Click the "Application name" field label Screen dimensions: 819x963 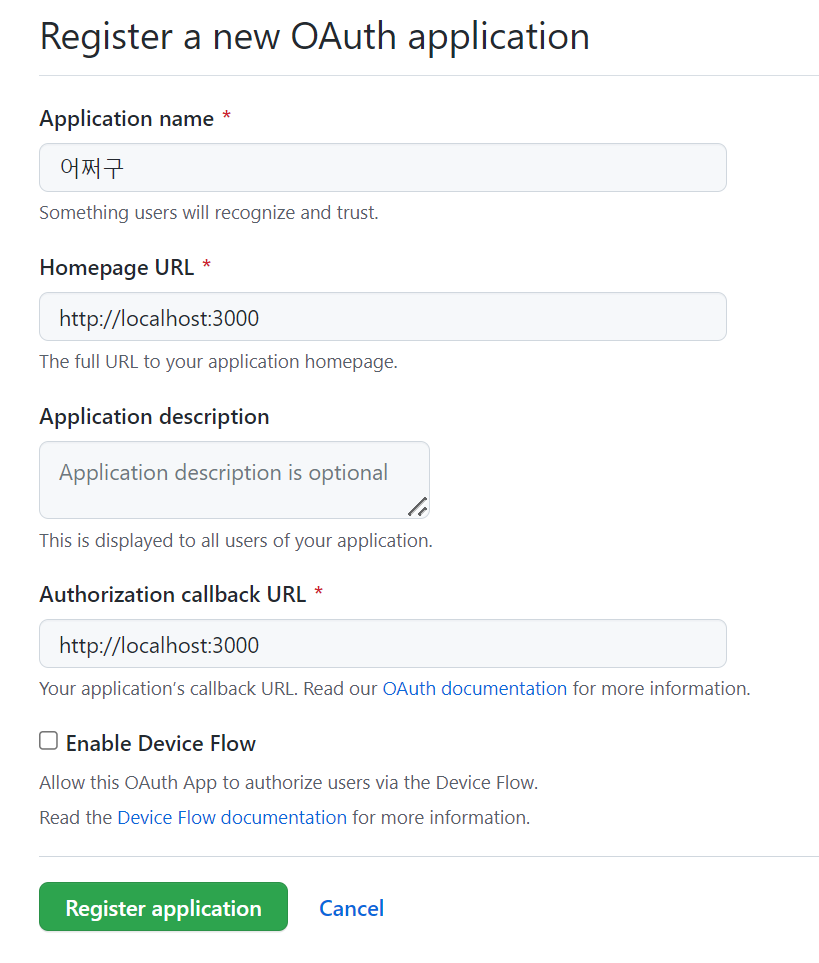click(x=126, y=119)
